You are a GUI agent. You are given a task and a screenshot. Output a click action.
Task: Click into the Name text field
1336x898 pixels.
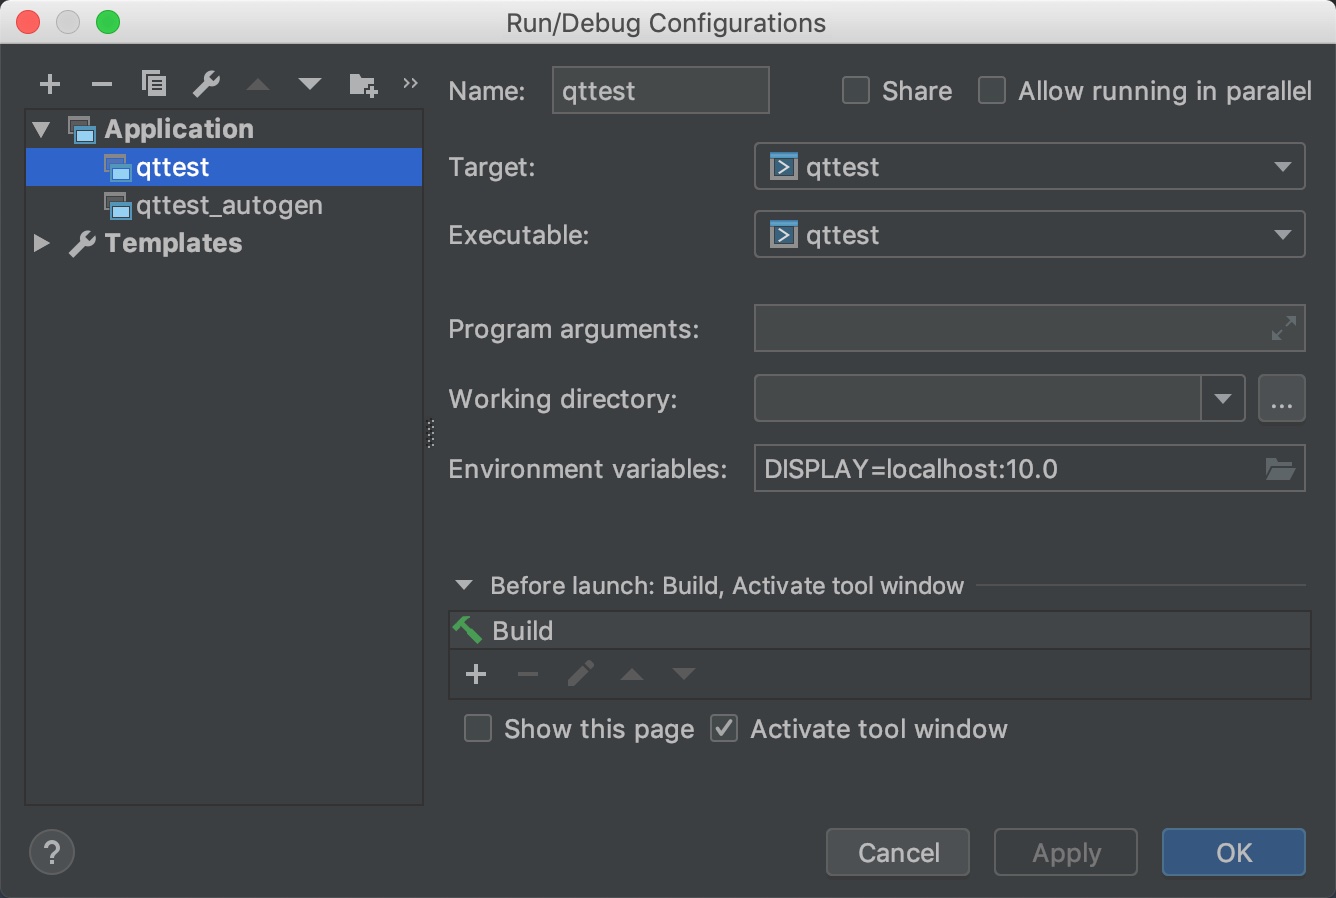[660, 91]
